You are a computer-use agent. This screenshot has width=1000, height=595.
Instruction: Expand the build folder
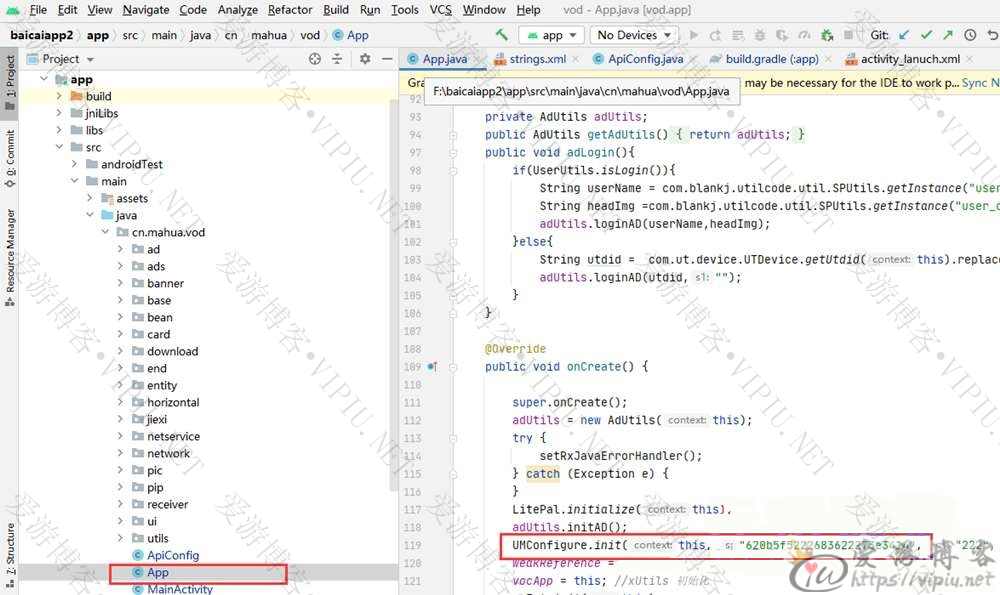59,96
